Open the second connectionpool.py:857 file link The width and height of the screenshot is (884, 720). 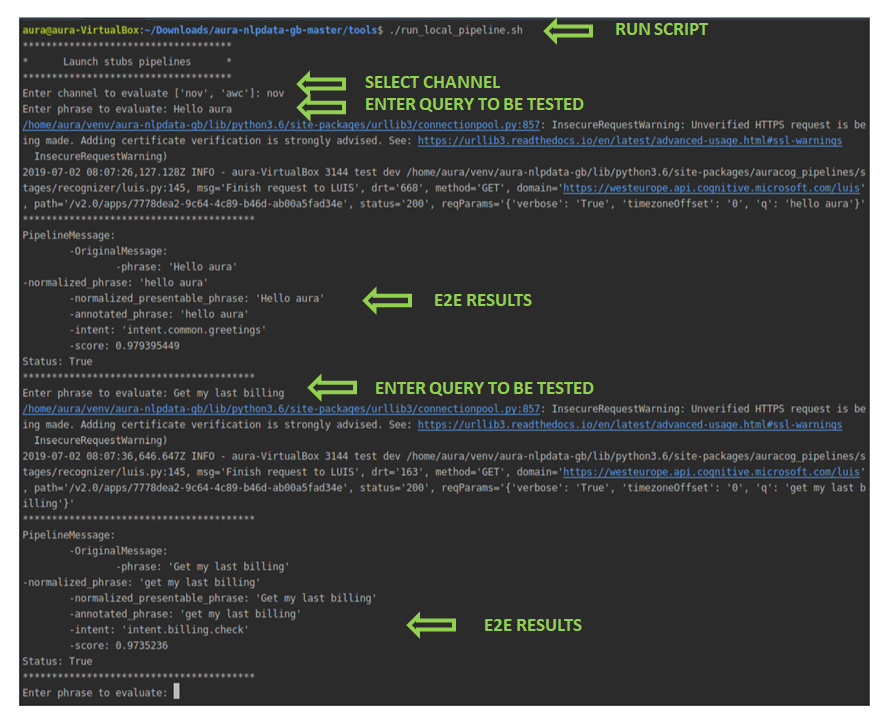pos(281,409)
